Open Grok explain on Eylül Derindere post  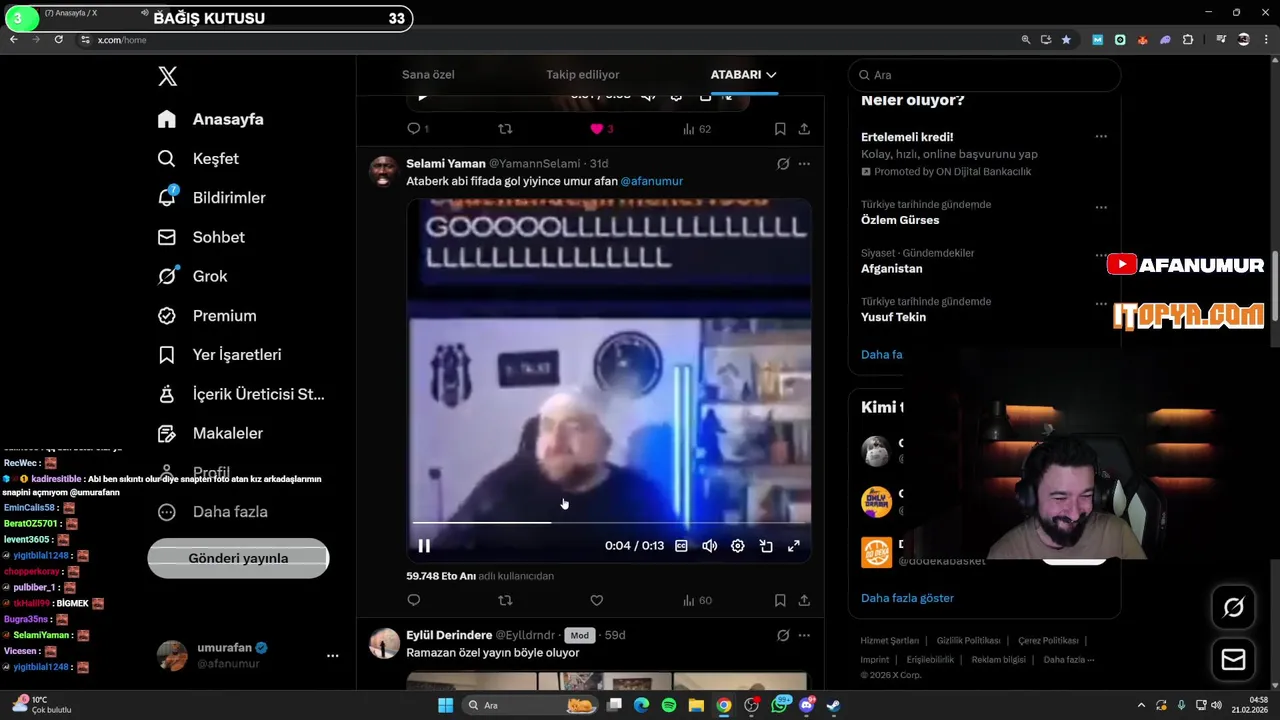click(783, 635)
